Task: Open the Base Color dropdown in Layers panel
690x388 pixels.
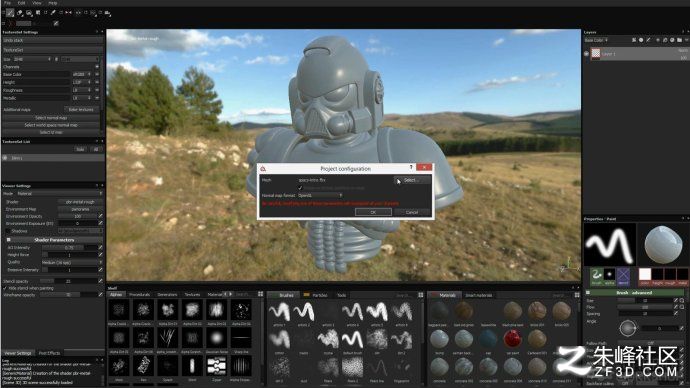Action: pos(596,40)
